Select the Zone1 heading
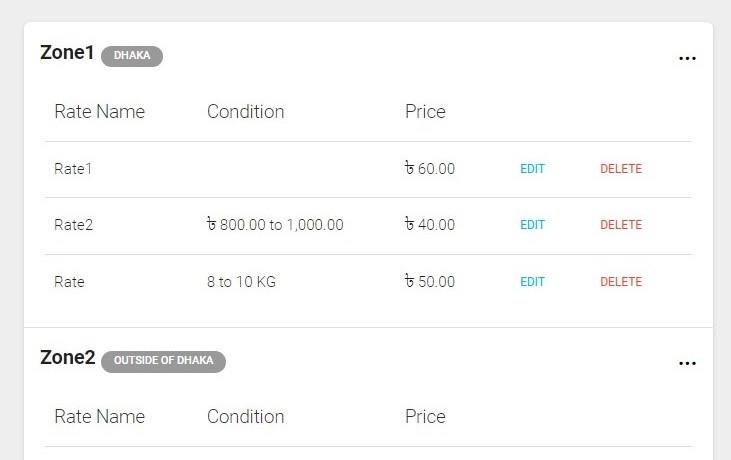 [67, 54]
